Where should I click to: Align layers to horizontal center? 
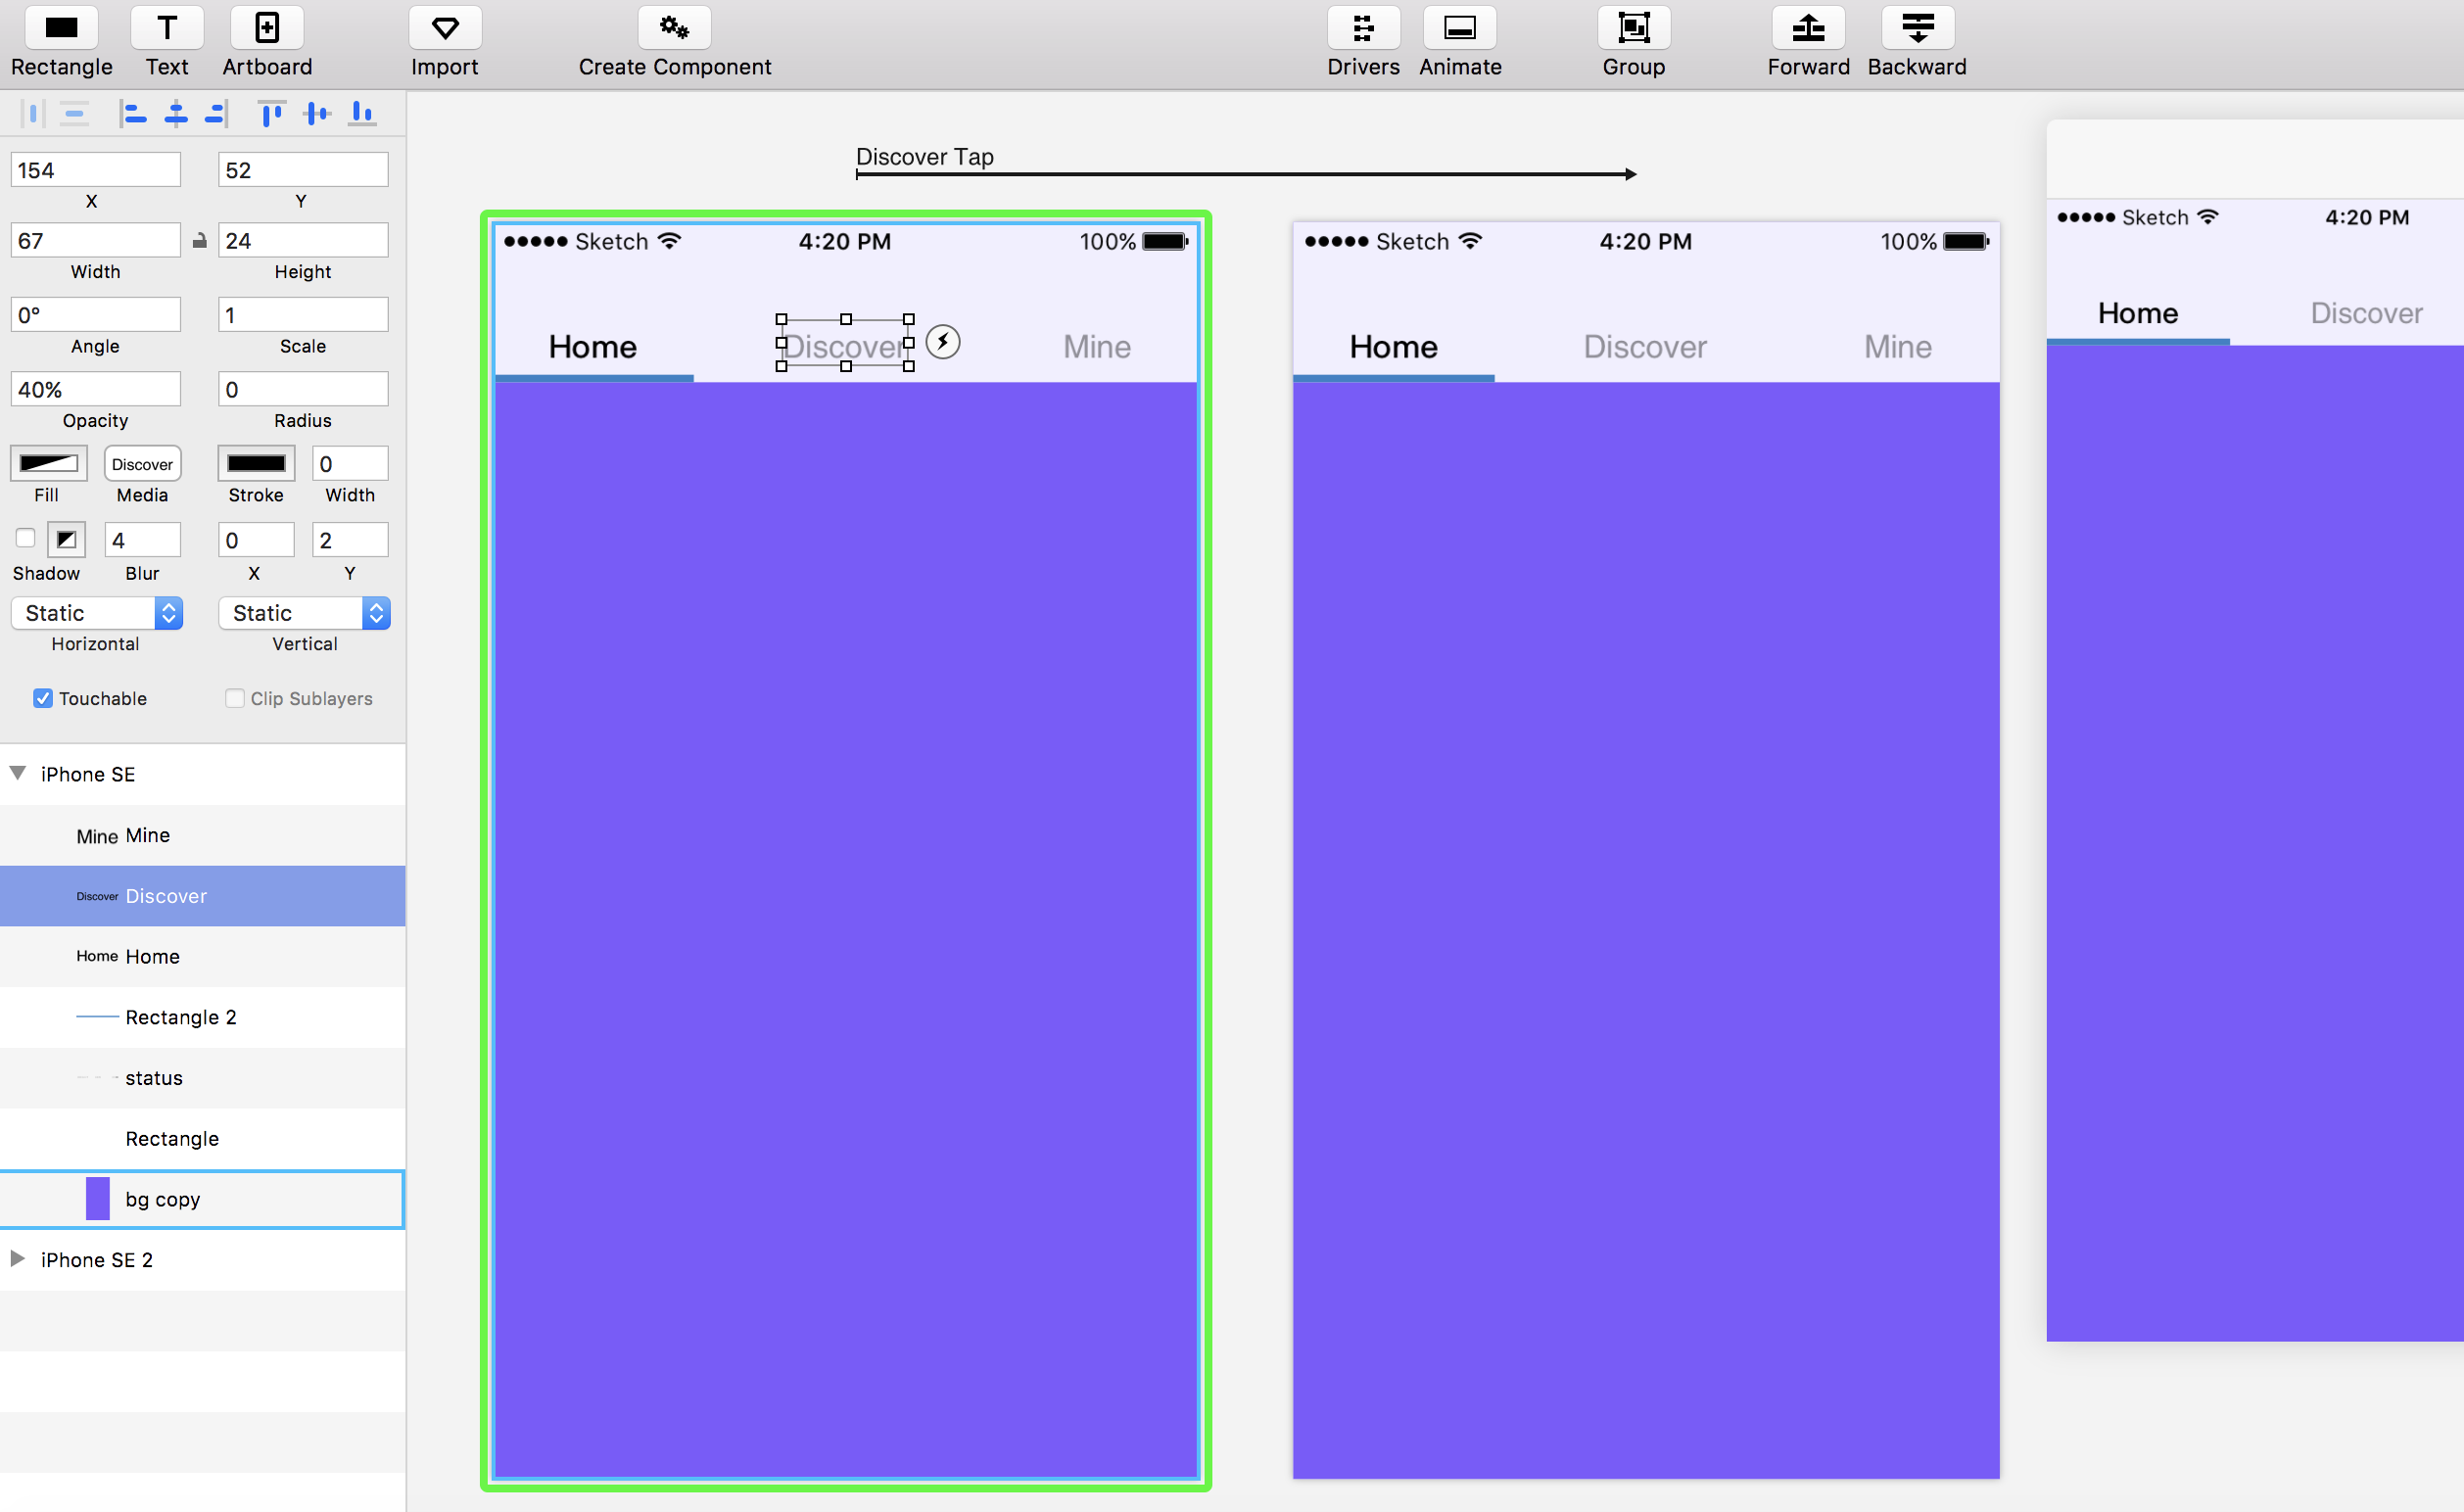click(176, 114)
